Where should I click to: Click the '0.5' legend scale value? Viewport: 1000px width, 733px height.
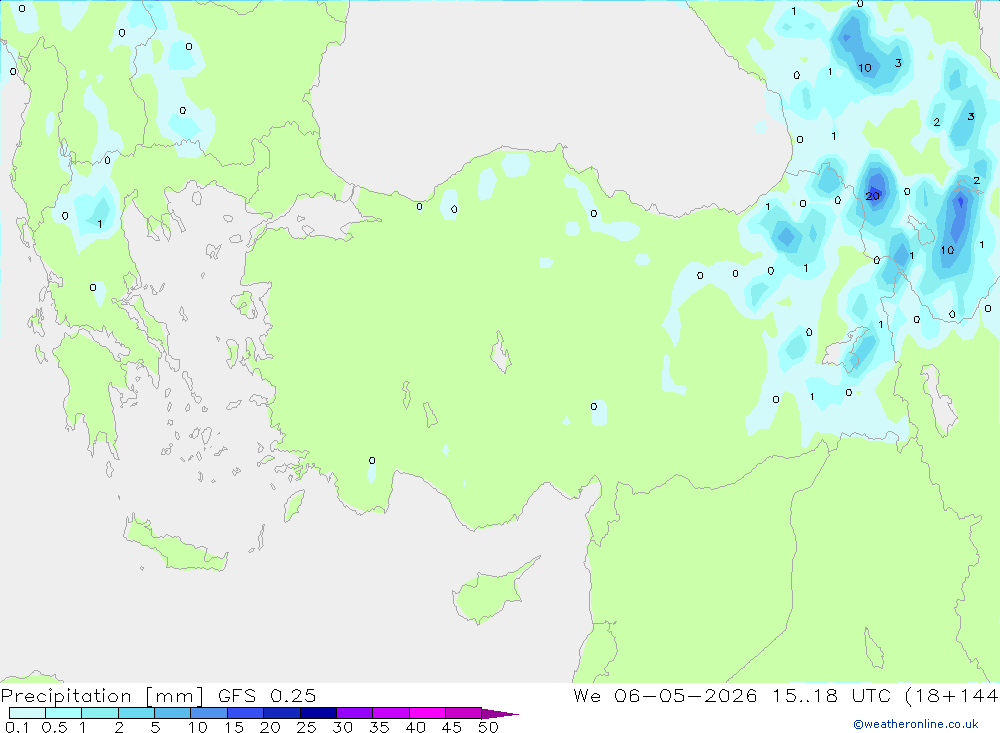(54, 727)
